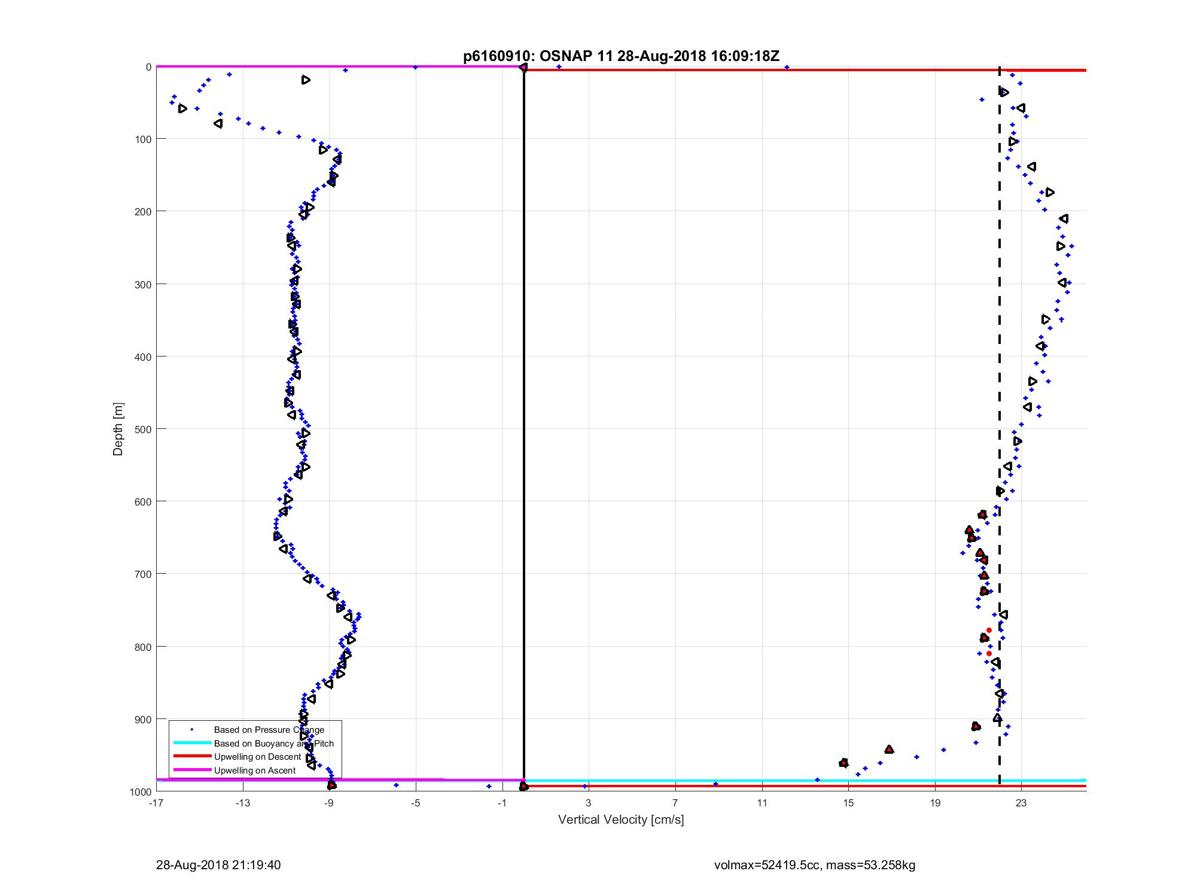This screenshot has width=1200, height=889.
Task: Select the Vertical Velocity [cm/s] axis label
Action: [x=620, y=820]
